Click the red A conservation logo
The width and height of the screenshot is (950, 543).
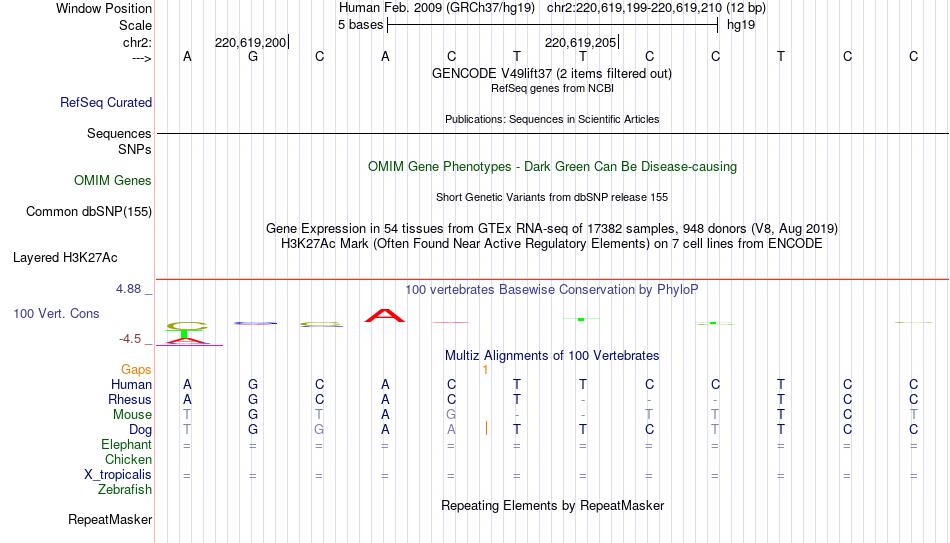point(385,316)
